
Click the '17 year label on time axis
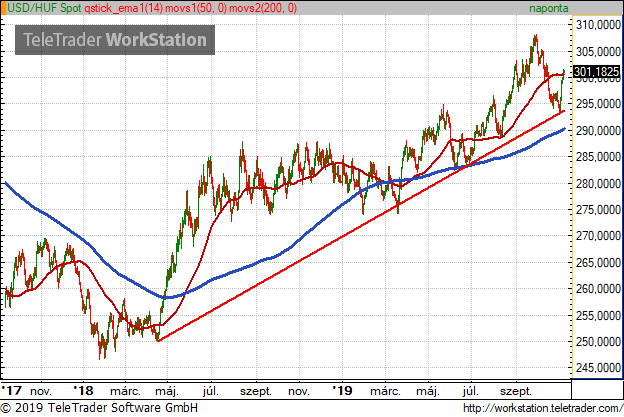11,390
